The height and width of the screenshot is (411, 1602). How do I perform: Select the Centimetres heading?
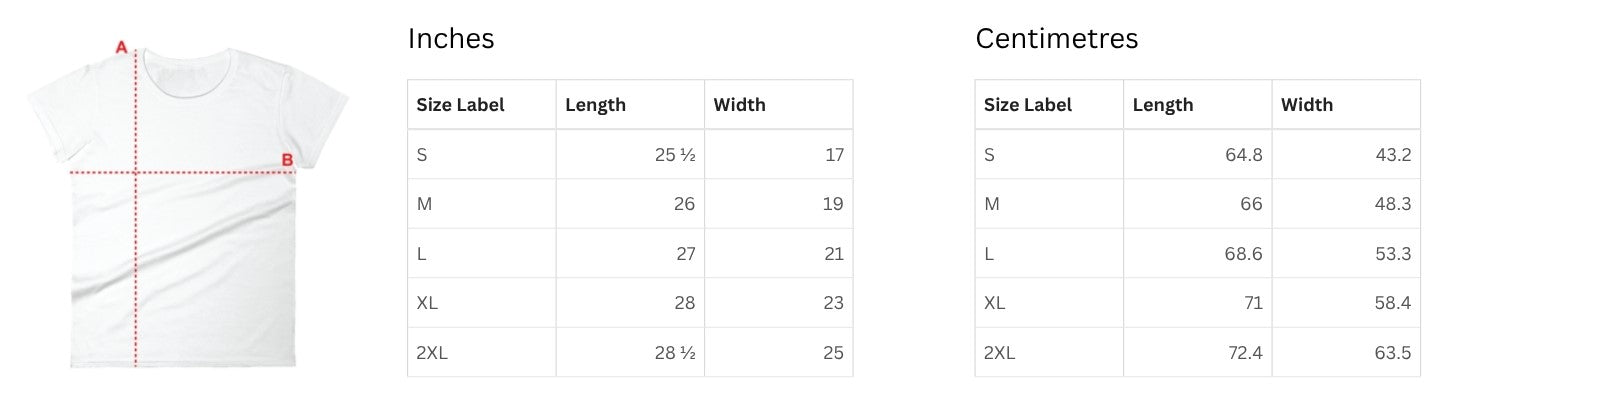click(x=1057, y=38)
